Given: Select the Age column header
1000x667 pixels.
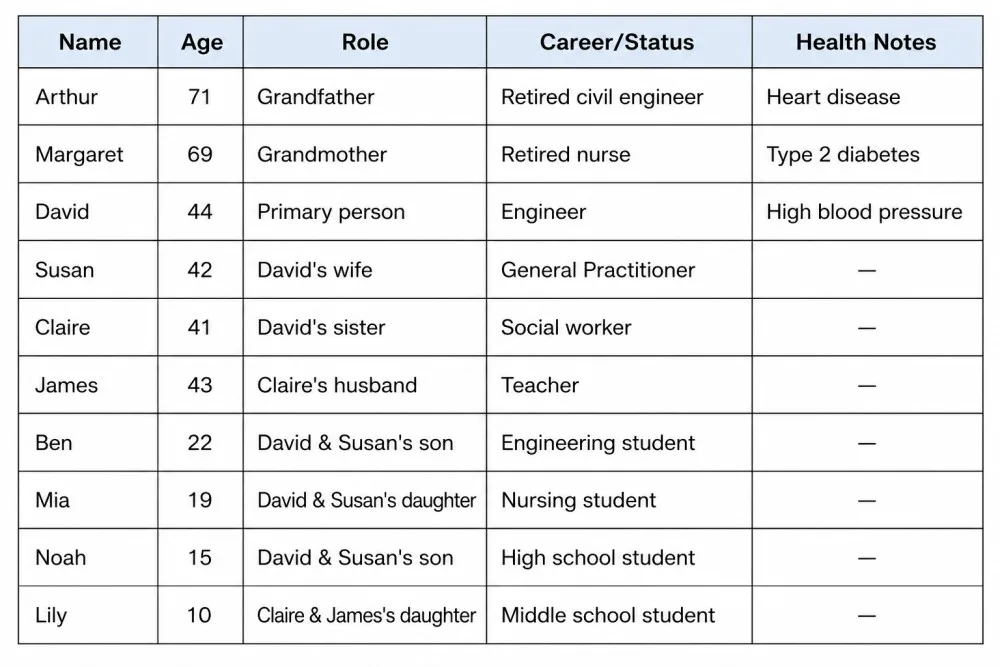Looking at the screenshot, I should 201,42.
